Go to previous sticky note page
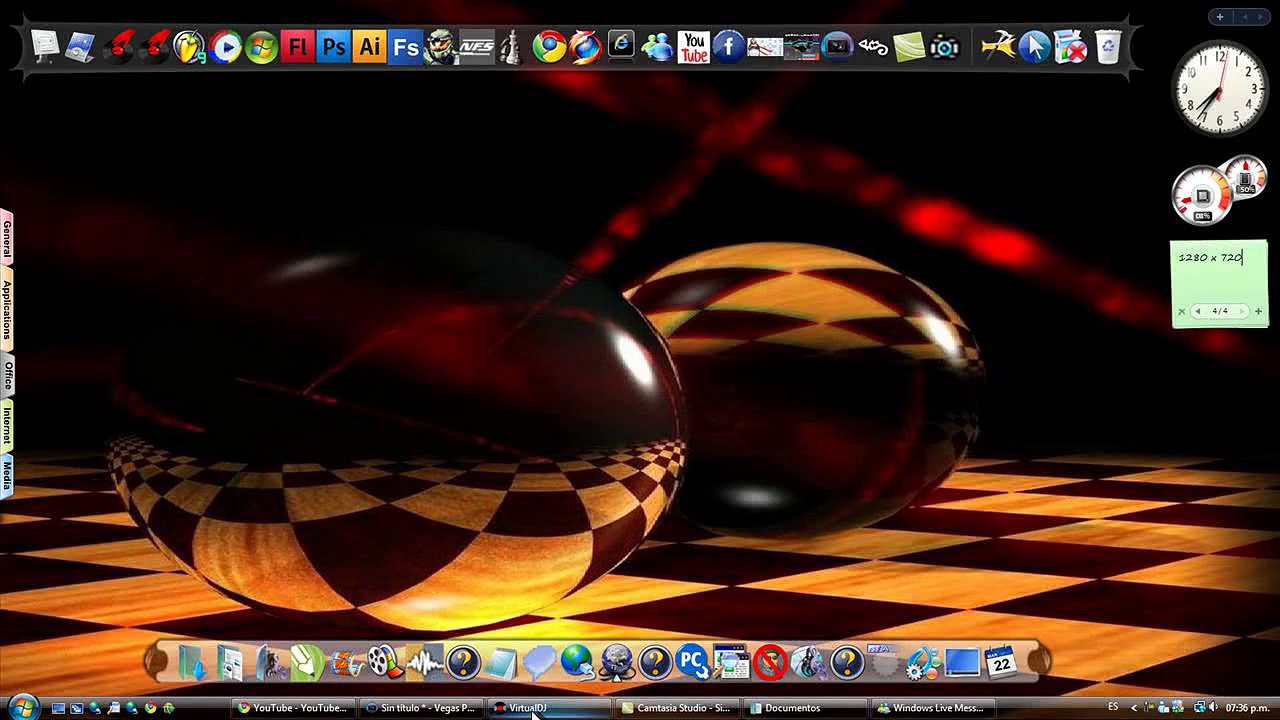The image size is (1280, 720). 1198,311
